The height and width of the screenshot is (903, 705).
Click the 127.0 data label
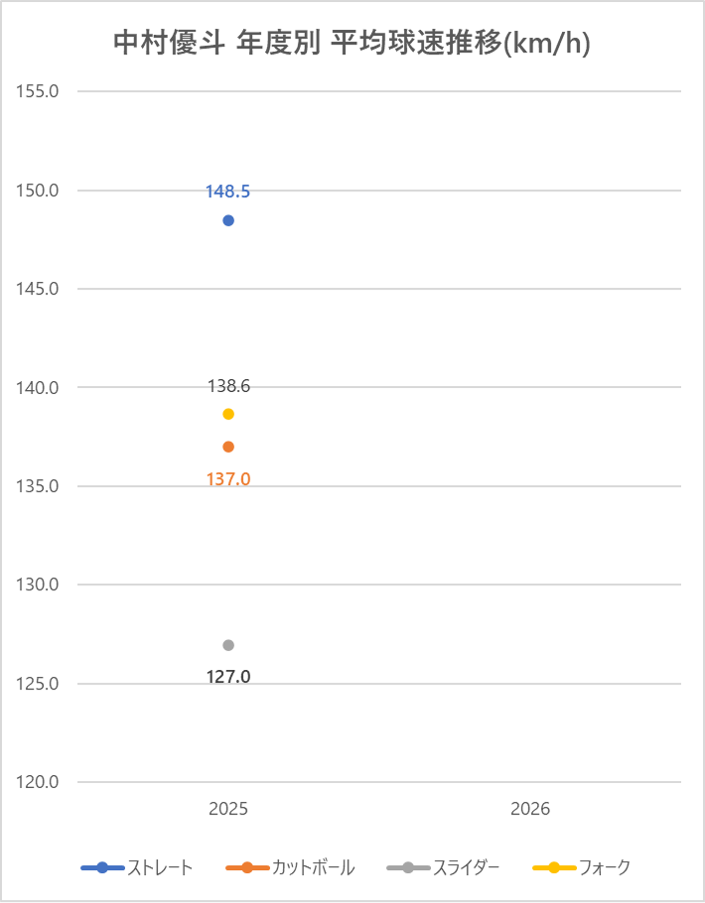click(228, 677)
